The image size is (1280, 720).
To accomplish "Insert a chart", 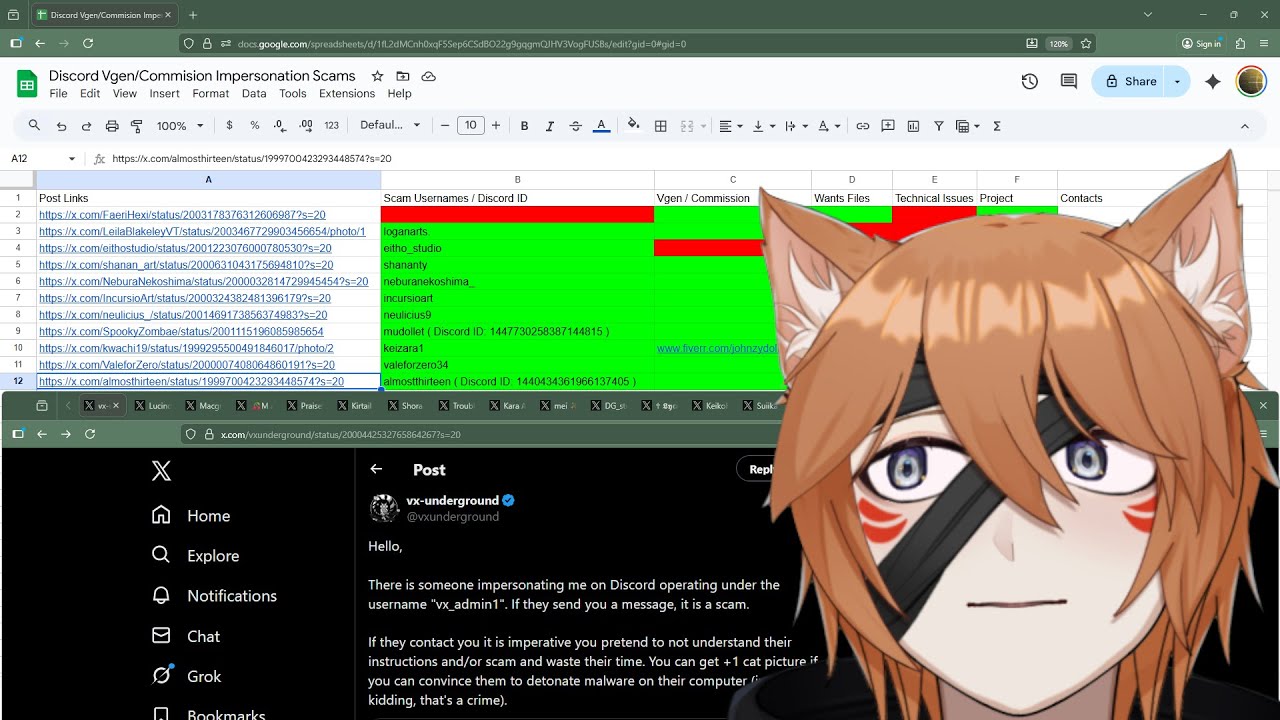I will pyautogui.click(x=913, y=126).
